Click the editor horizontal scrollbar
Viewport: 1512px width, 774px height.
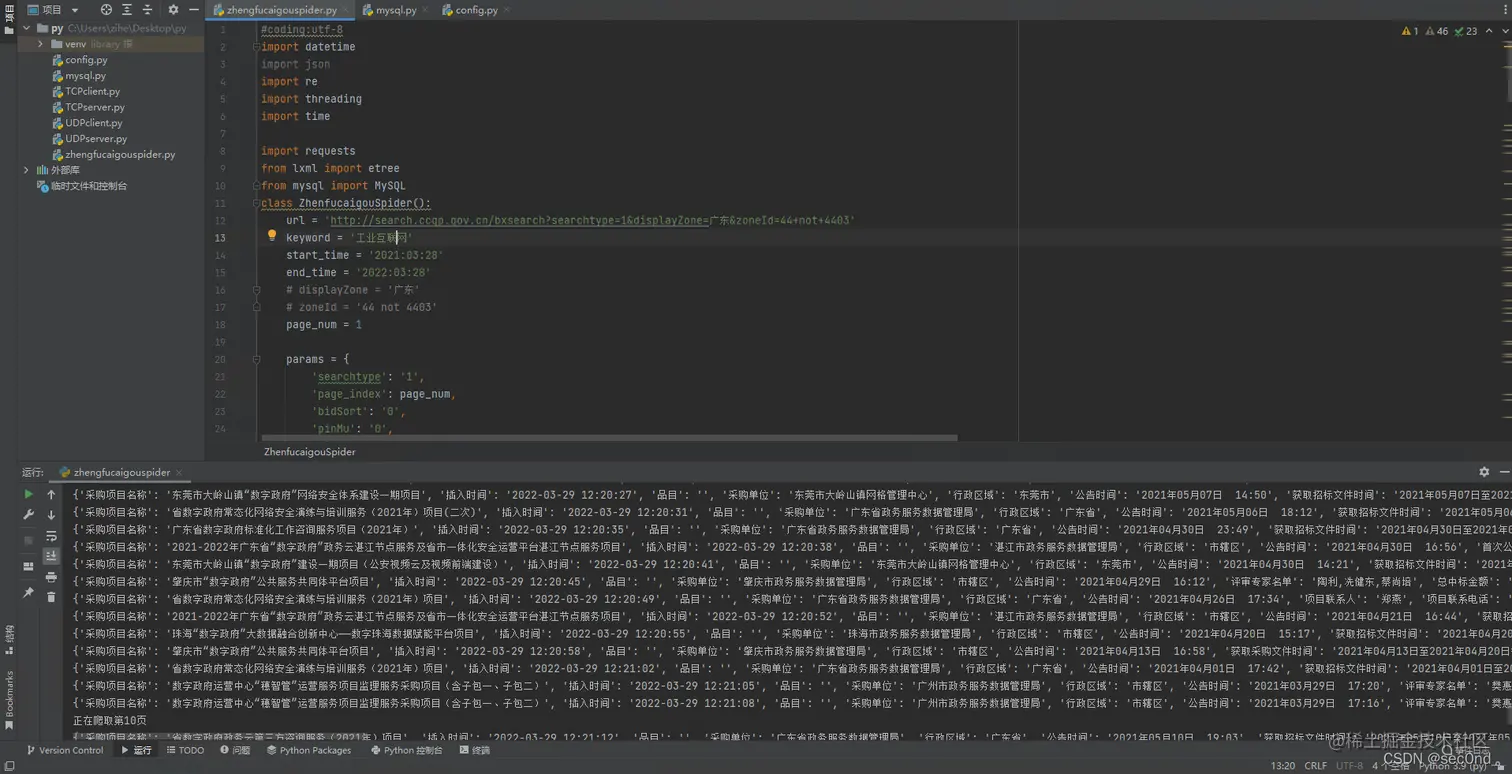point(609,437)
